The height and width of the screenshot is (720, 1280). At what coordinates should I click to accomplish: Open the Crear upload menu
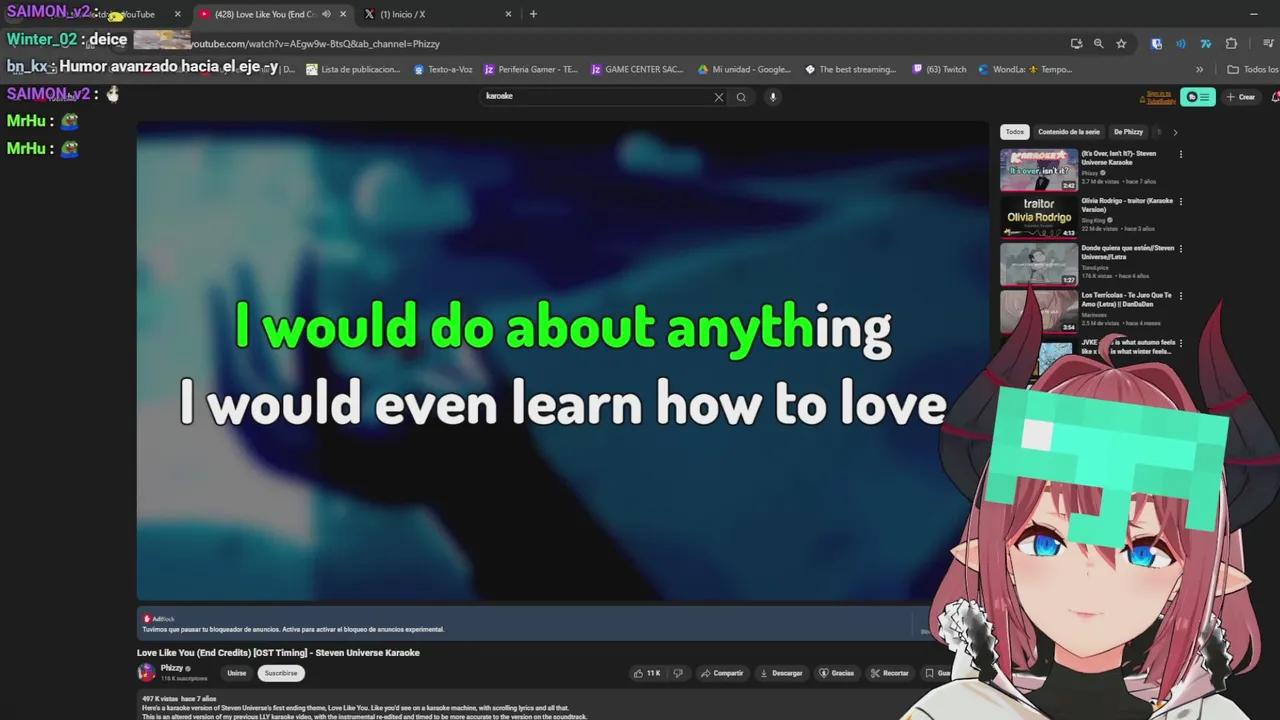(1241, 97)
